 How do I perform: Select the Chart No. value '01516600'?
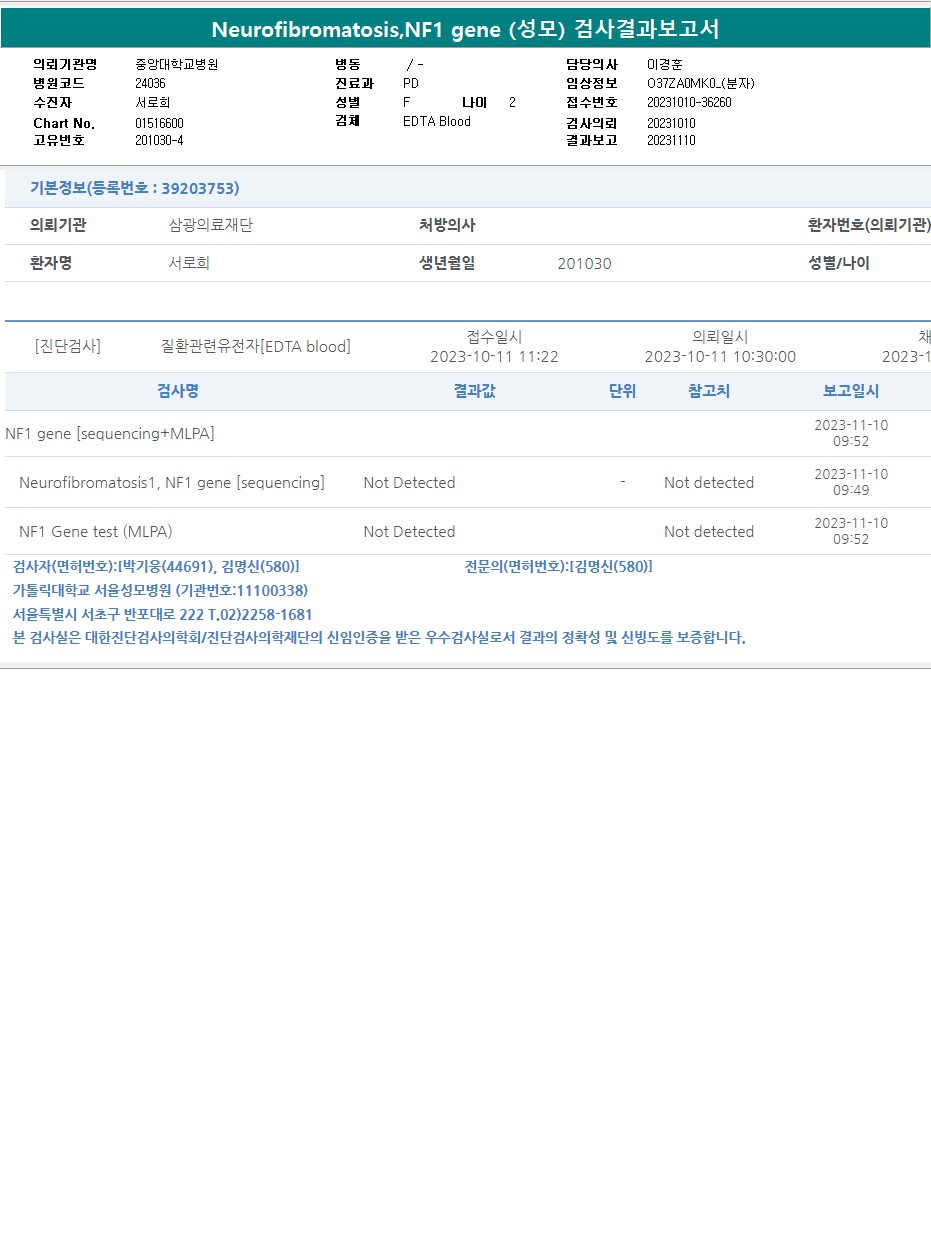pos(159,123)
